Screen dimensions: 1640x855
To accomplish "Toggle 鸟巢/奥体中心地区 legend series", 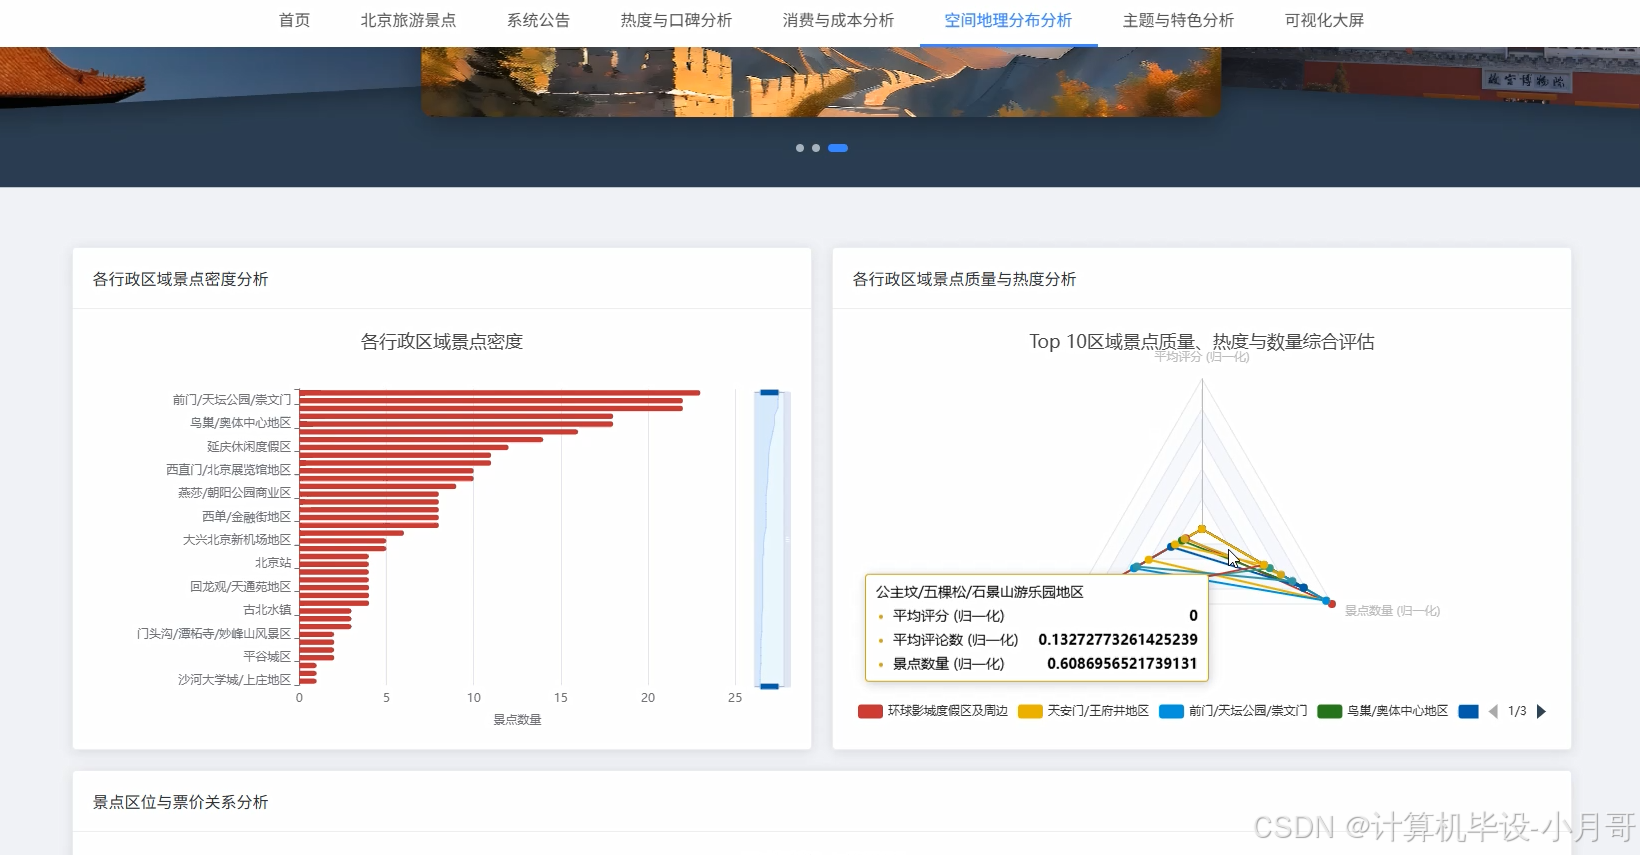I will click(x=1383, y=711).
